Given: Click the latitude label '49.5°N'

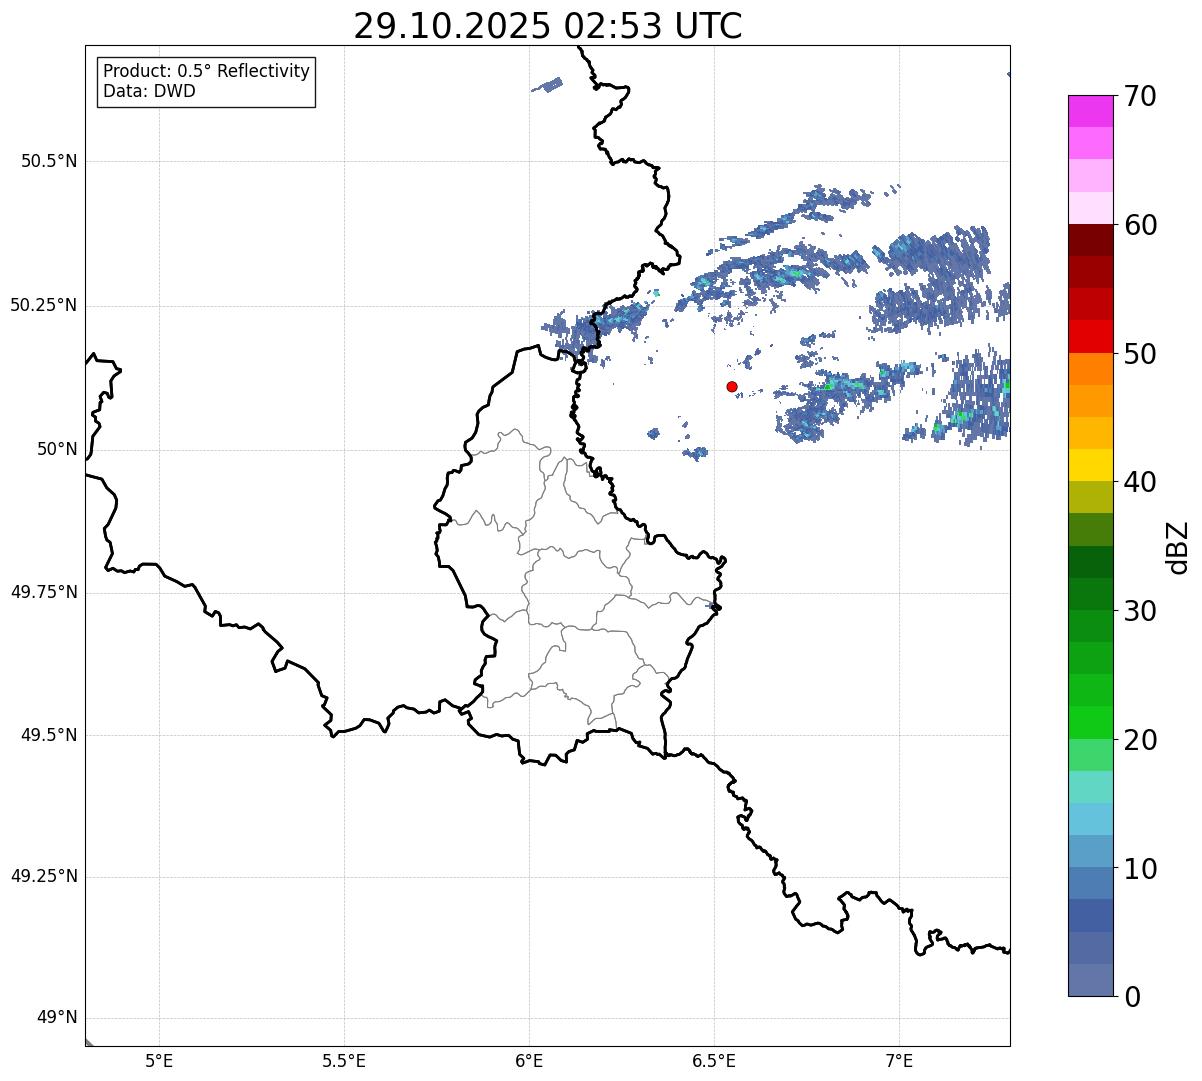Looking at the screenshot, I should point(49,735).
